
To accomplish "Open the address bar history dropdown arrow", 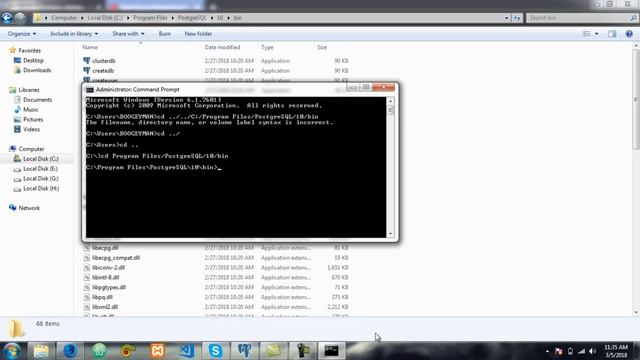I will point(507,18).
